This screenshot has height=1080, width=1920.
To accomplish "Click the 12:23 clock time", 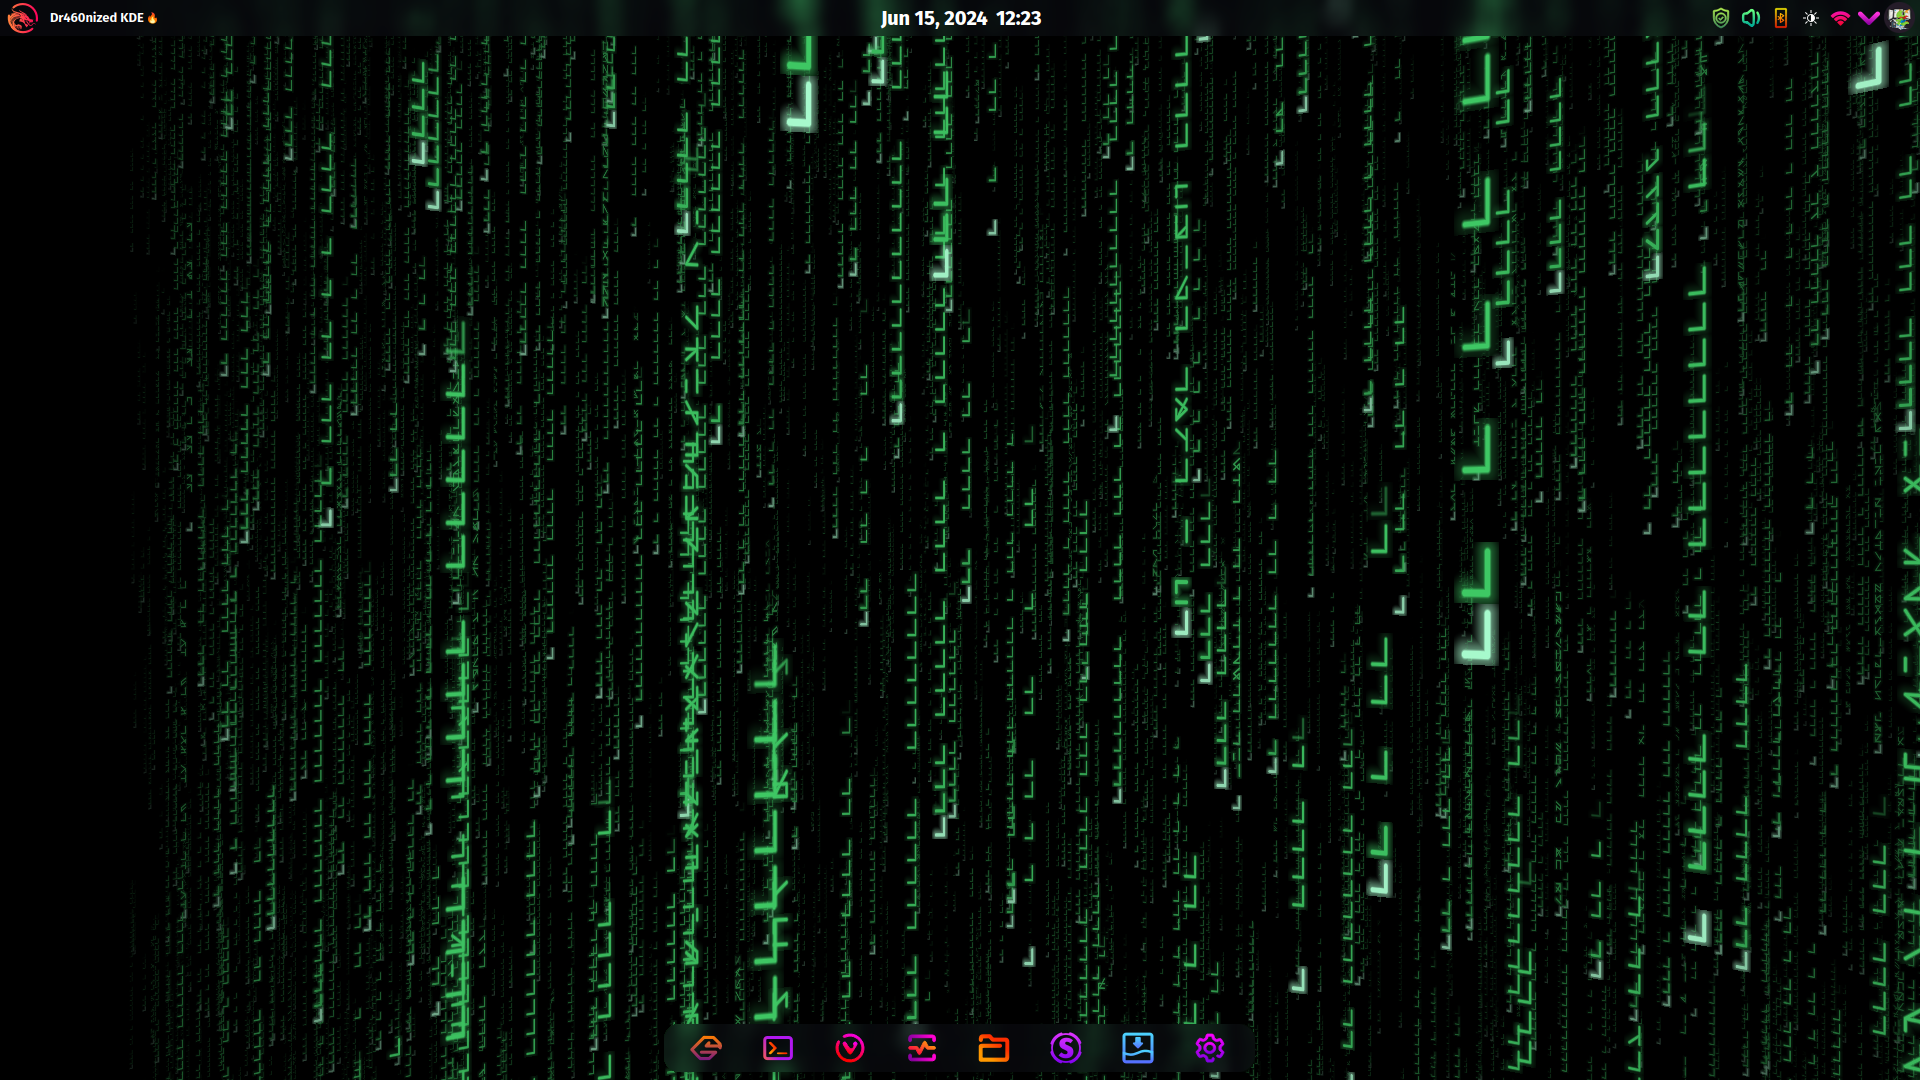I will (x=1018, y=18).
